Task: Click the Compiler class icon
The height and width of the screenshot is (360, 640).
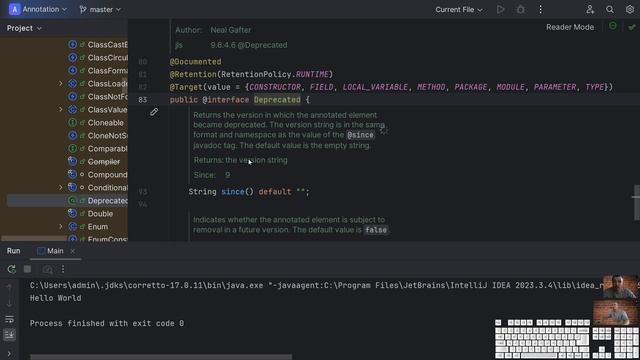Action: [x=72, y=162]
